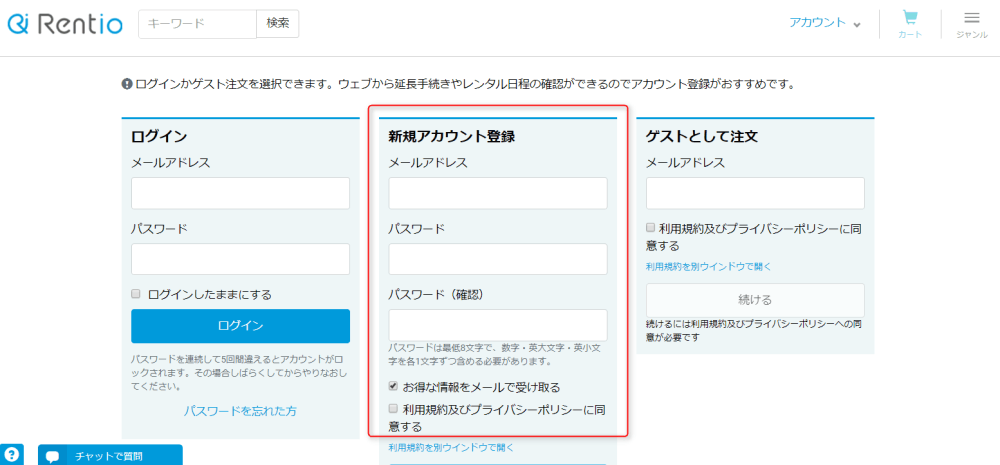Viewport: 1000px width, 465px height.
Task: Open registration 利用規約を別ウインドウで開く link
Action: click(x=451, y=448)
